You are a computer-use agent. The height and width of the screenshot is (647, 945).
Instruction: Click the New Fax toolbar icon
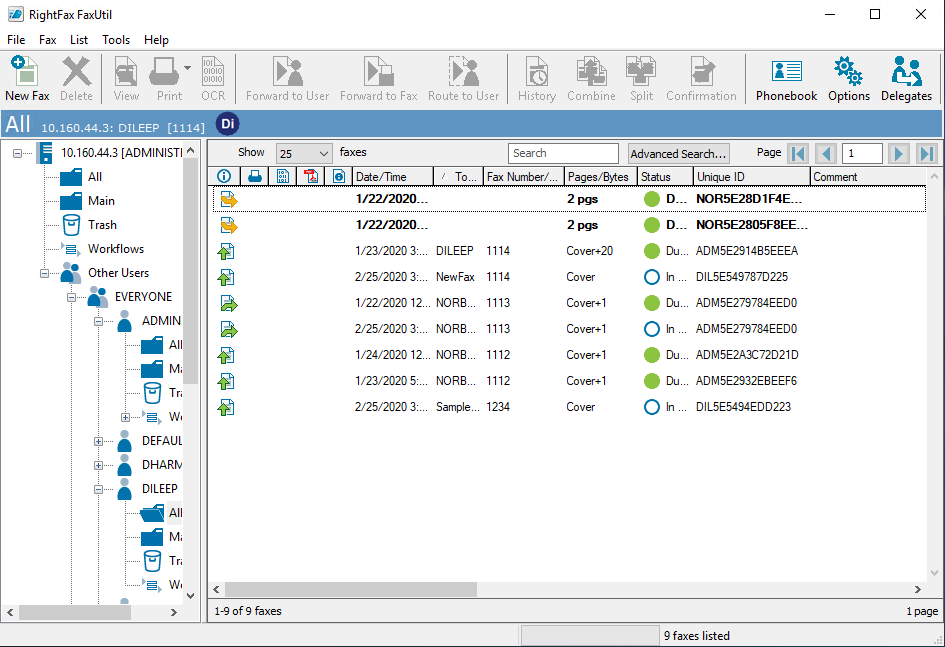pyautogui.click(x=26, y=78)
